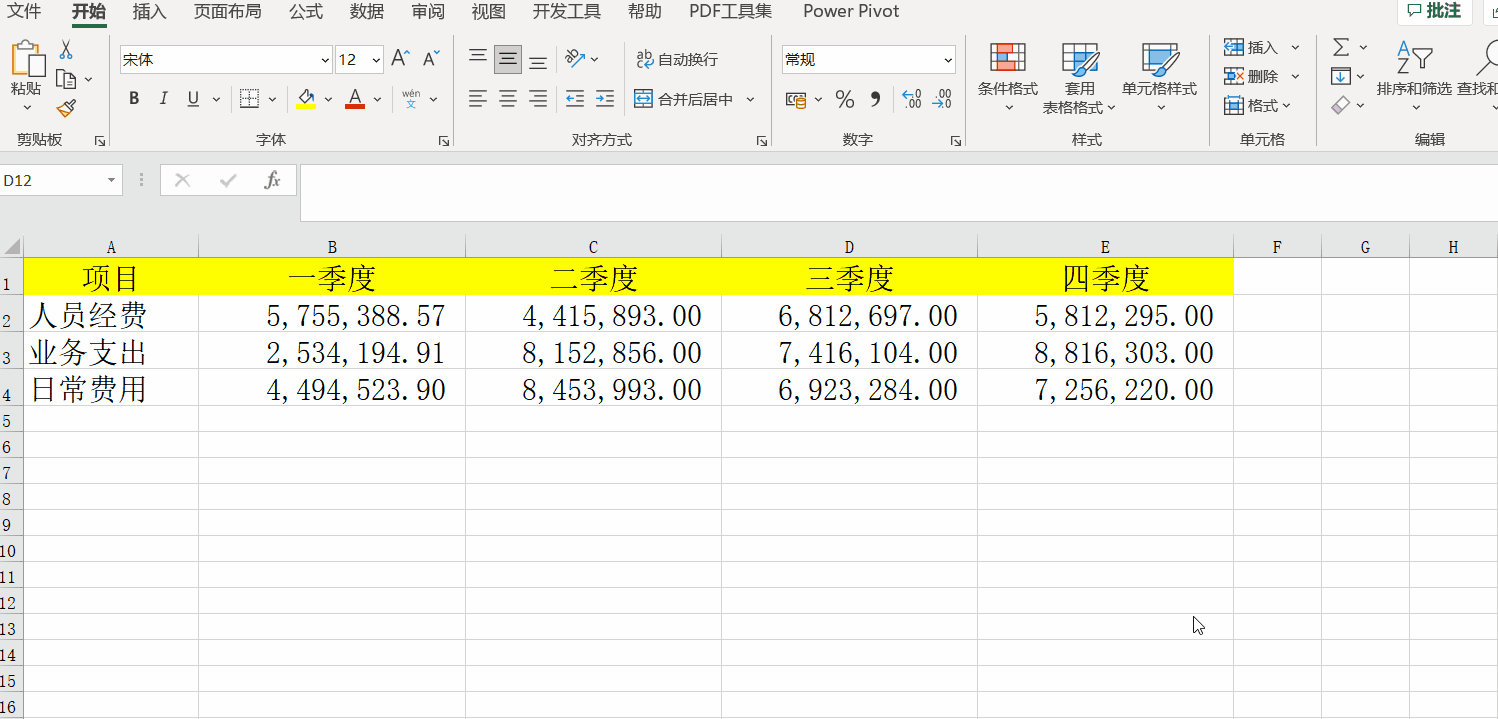Click the Clear eraser icon

pyautogui.click(x=1340, y=105)
